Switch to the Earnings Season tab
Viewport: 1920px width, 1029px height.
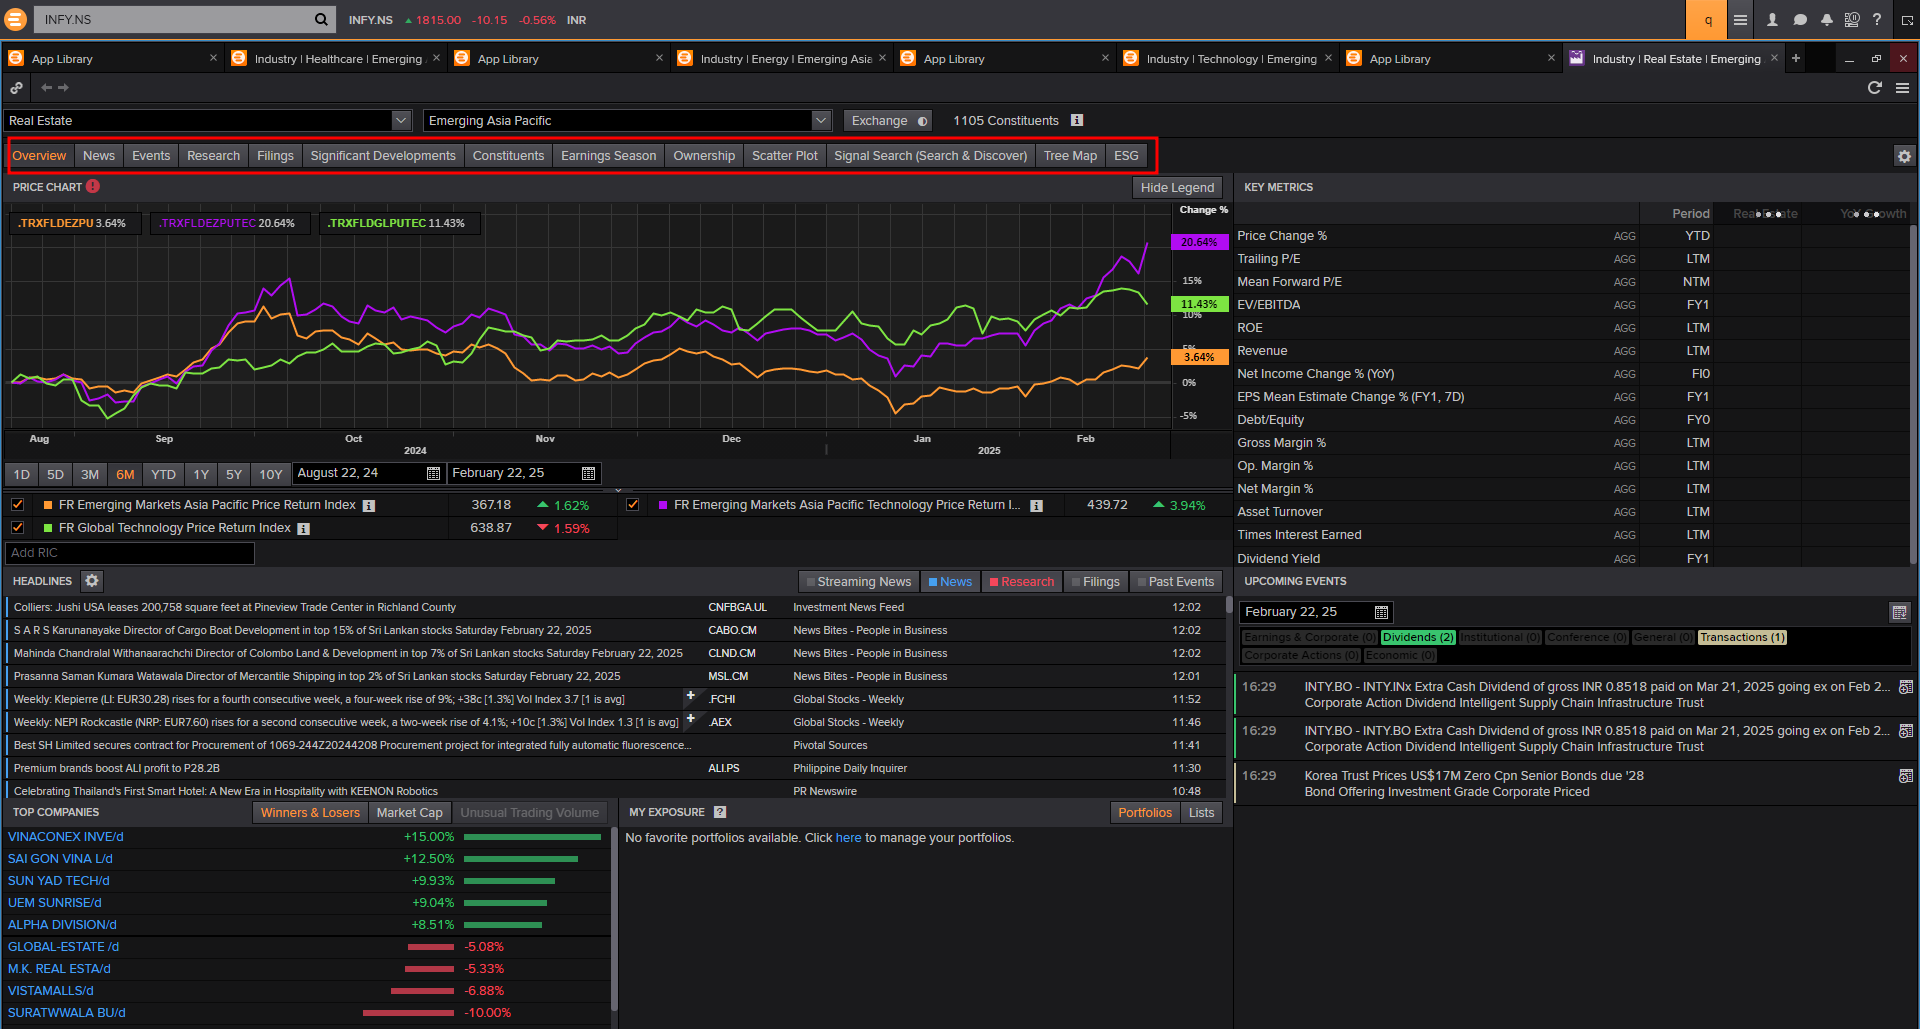click(x=608, y=156)
